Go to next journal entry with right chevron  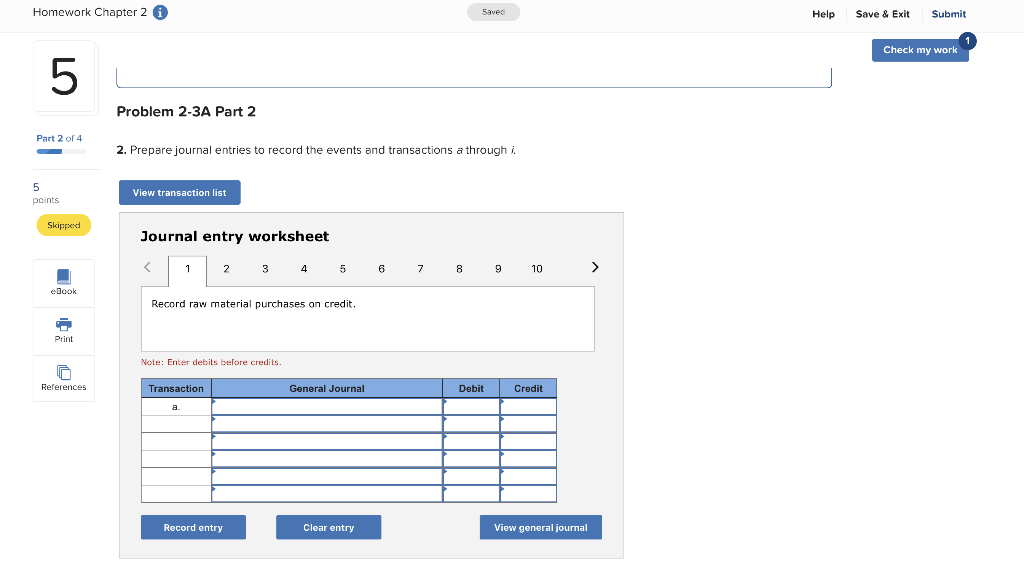click(x=595, y=267)
